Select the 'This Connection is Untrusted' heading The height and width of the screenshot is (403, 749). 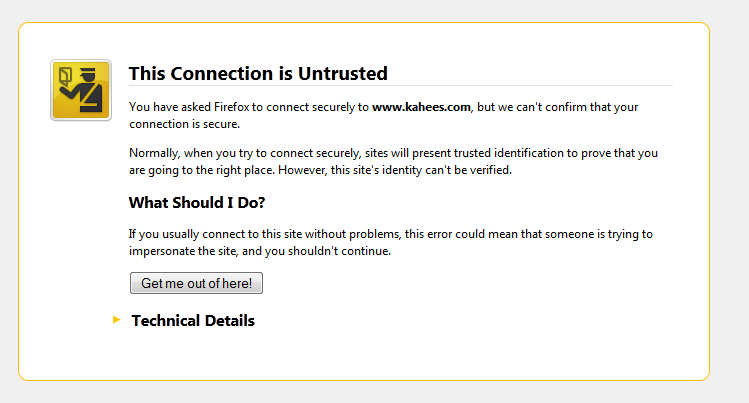coord(258,74)
